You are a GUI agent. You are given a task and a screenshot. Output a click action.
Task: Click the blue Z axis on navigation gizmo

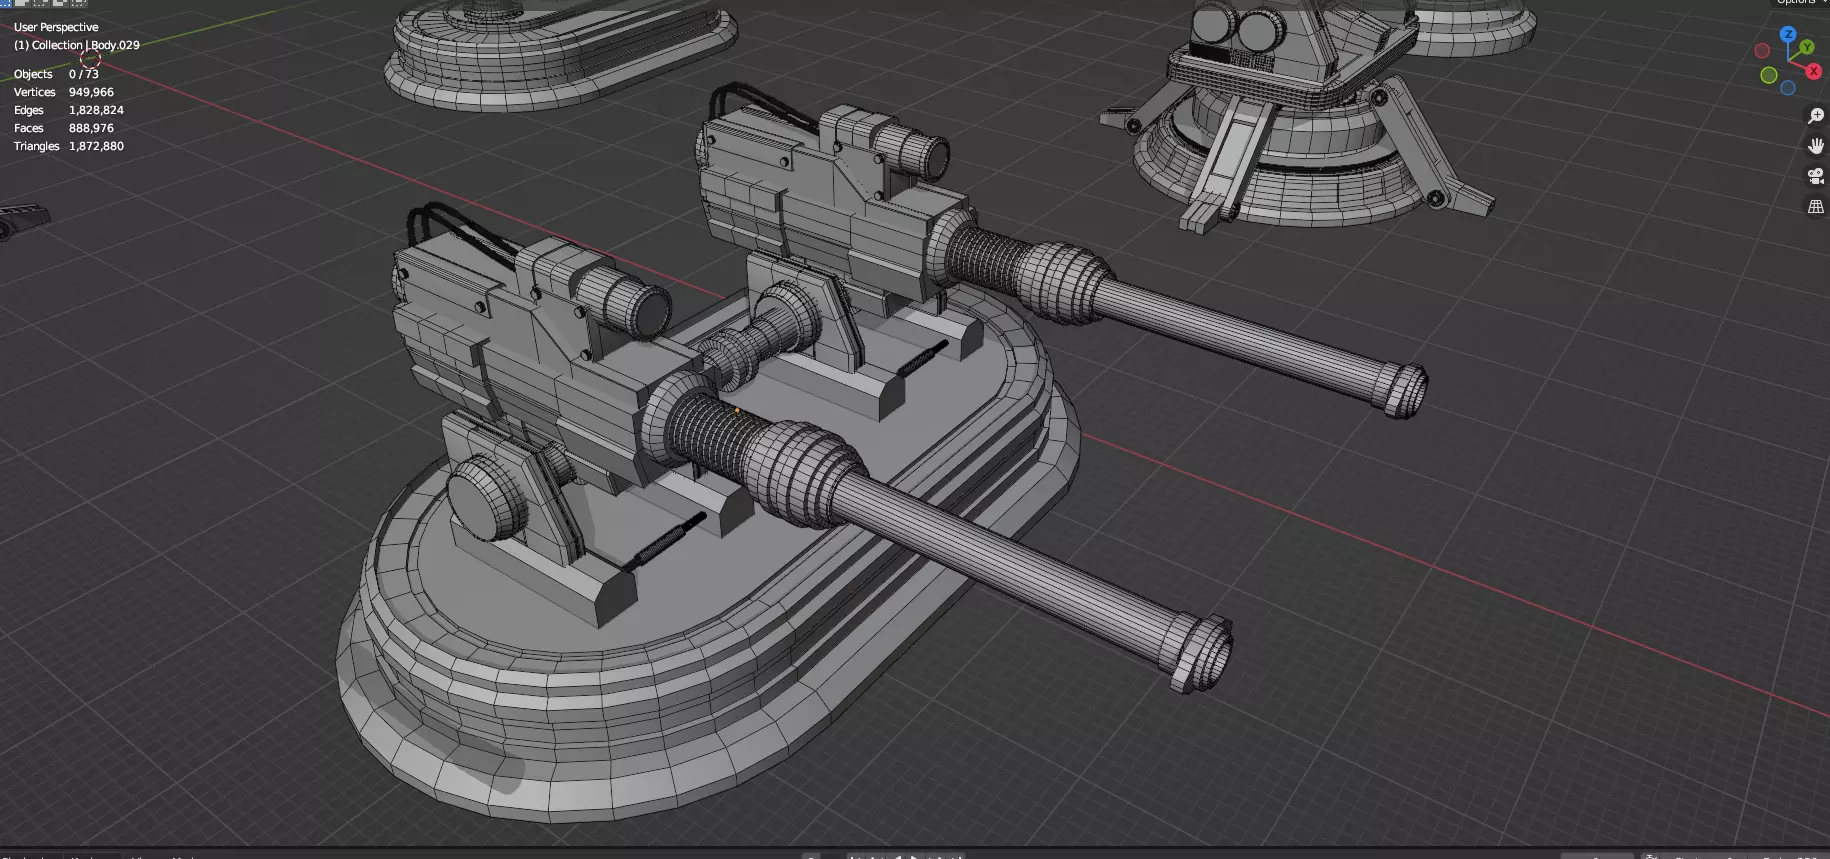point(1788,34)
